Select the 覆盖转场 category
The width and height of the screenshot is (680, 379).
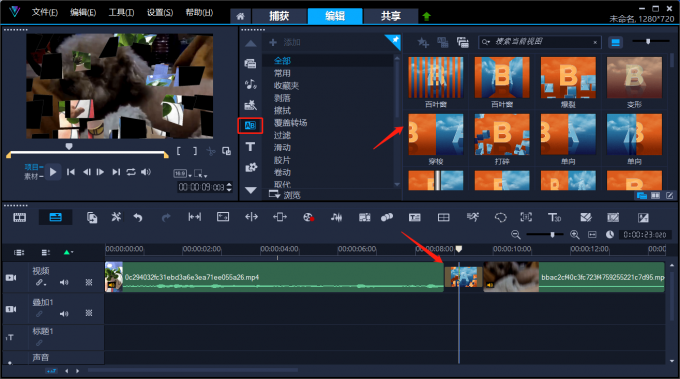(291, 123)
